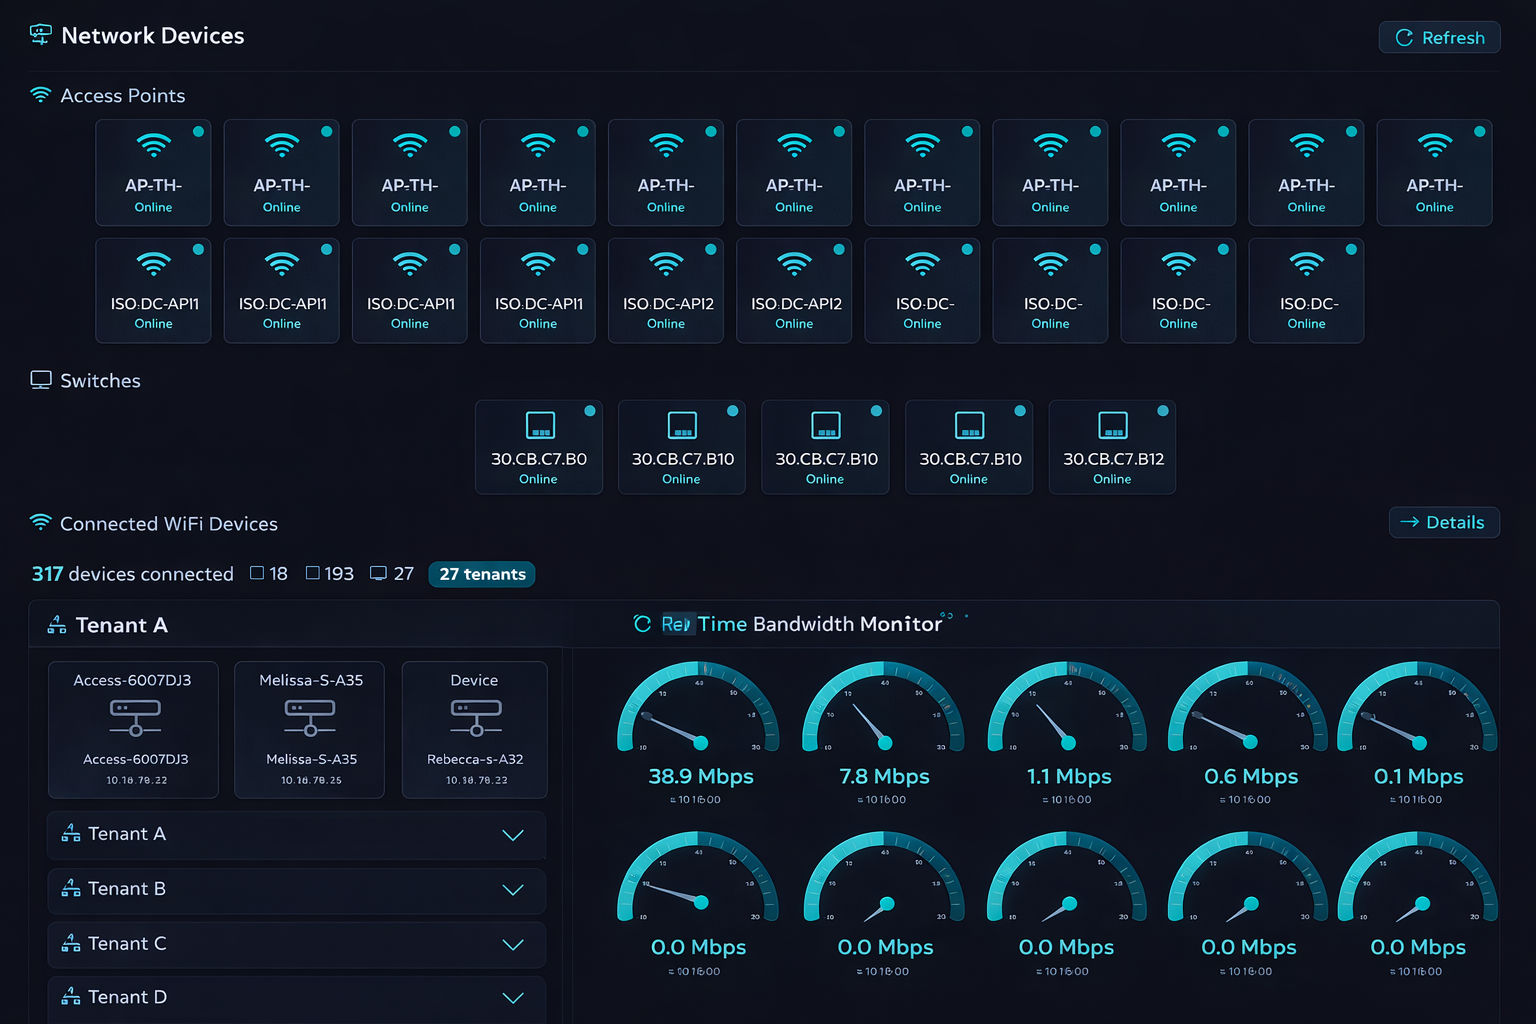Click the Real Time Bandwidth Monitor reload icon

pyautogui.click(x=642, y=624)
